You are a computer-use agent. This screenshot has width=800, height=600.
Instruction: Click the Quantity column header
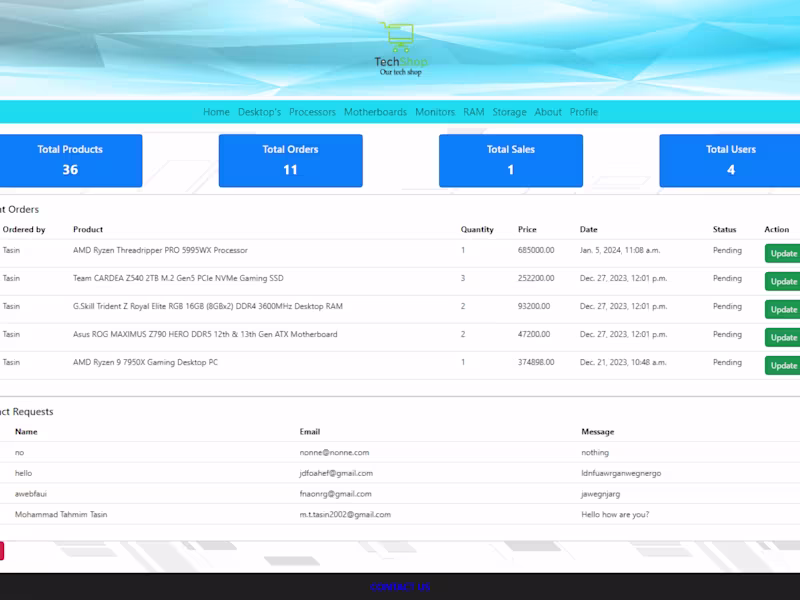[477, 230]
